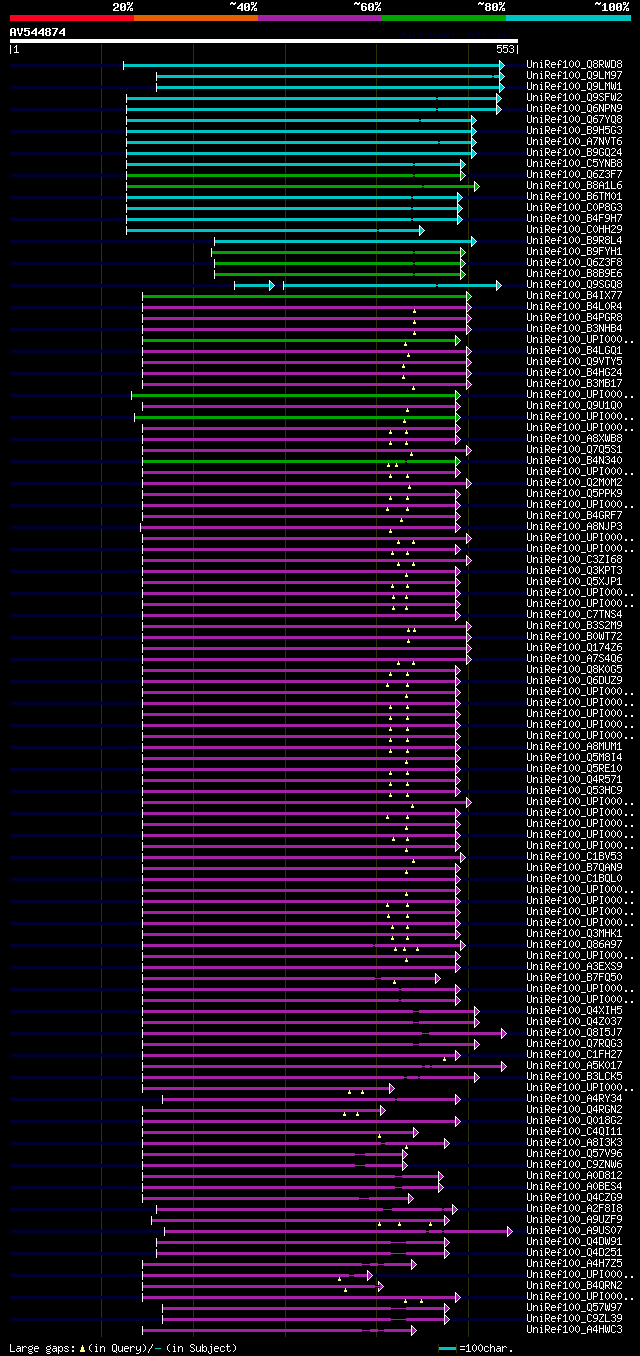Select hit label UniRef100_Q6NPN9

(x=574, y=108)
